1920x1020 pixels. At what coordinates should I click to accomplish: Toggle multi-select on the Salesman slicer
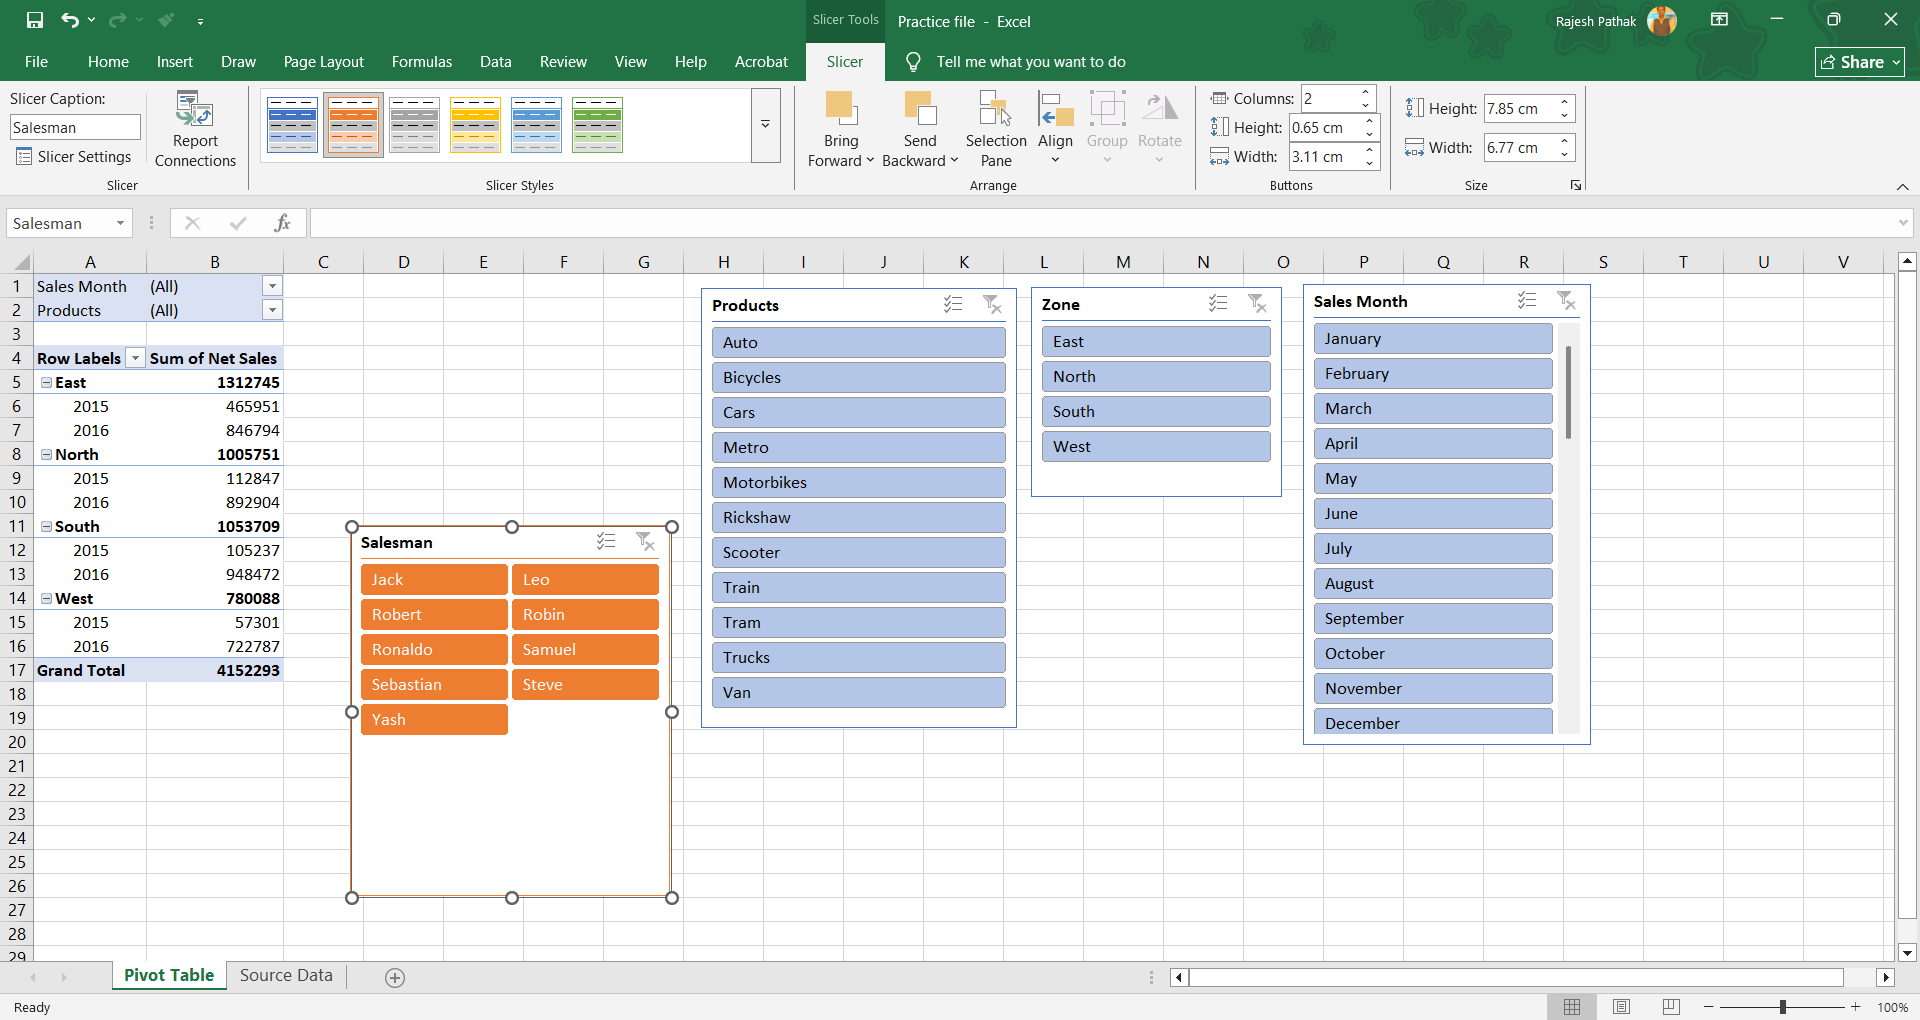pyautogui.click(x=606, y=542)
